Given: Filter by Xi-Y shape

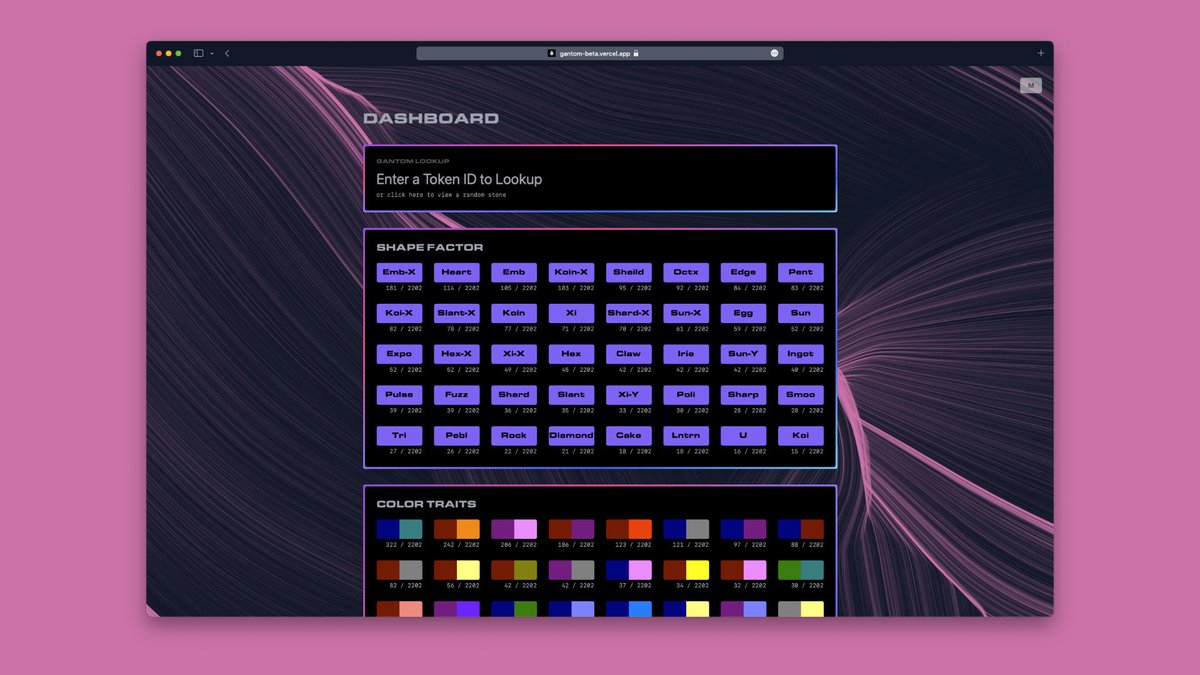Looking at the screenshot, I should click(629, 395).
